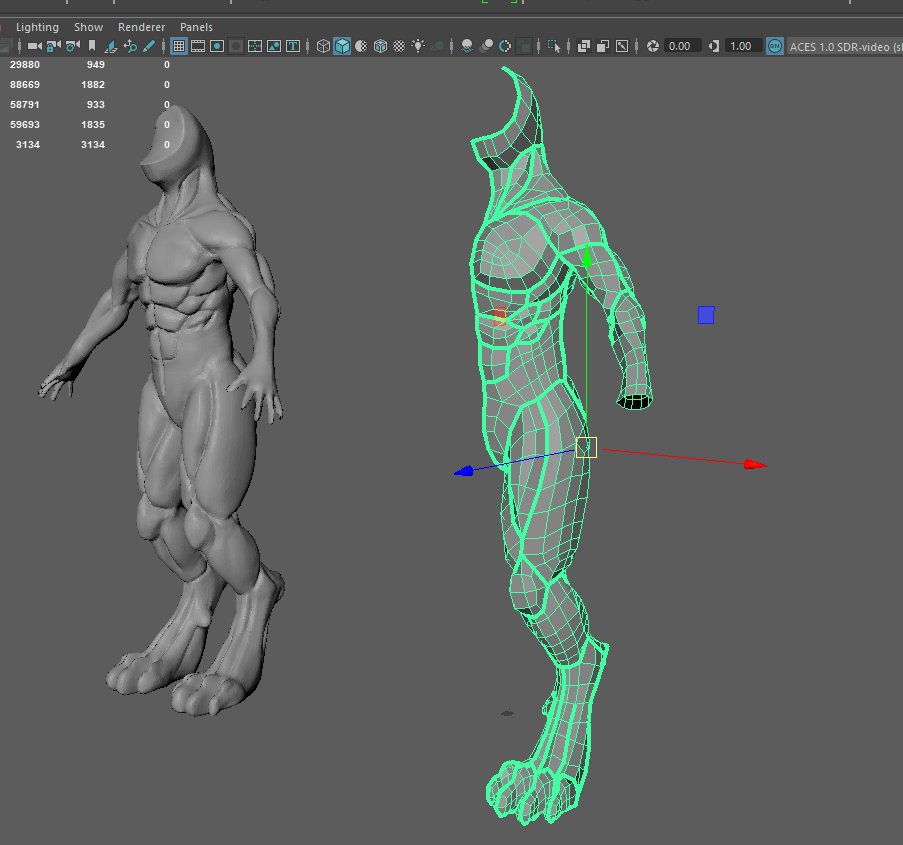Toggle Textured display checker icon

coord(399,46)
